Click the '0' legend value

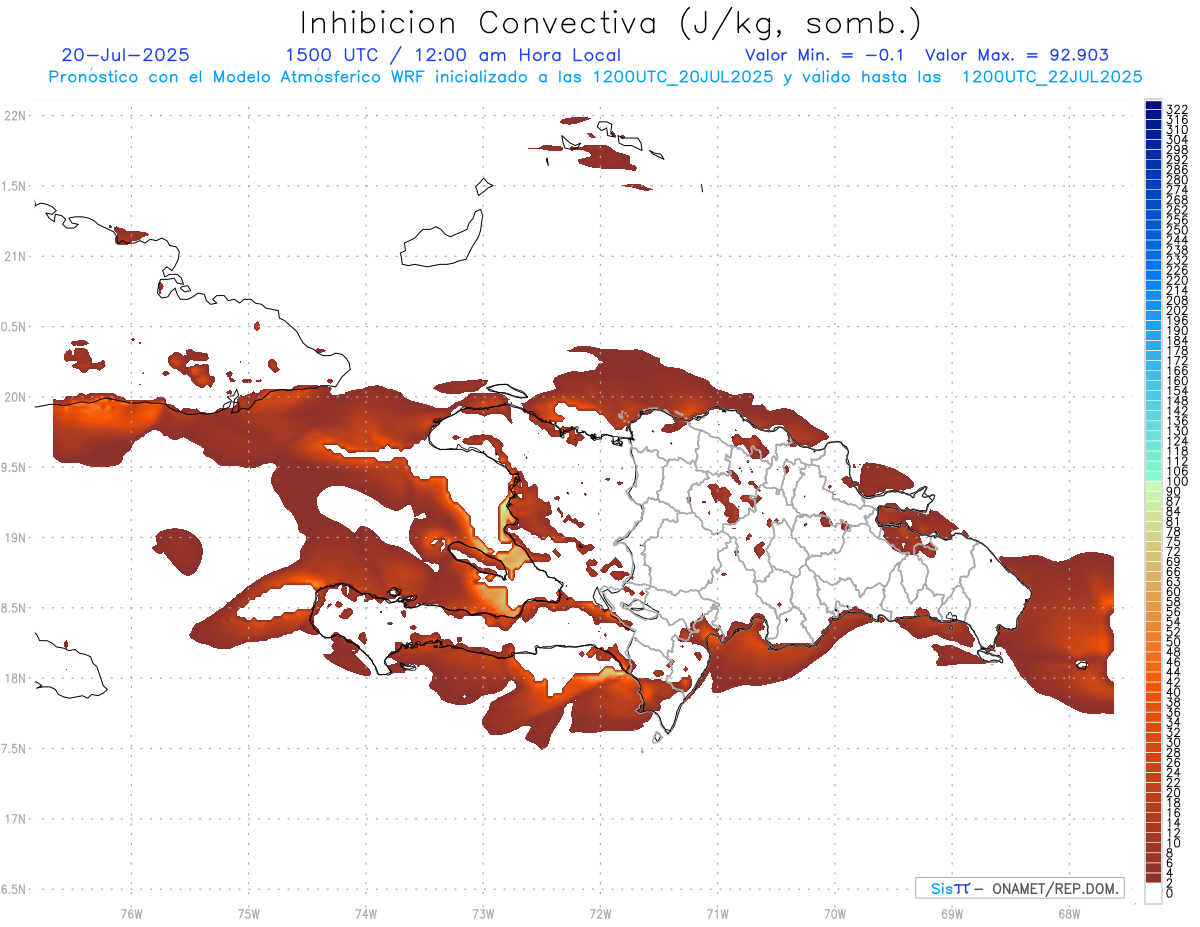(1170, 892)
